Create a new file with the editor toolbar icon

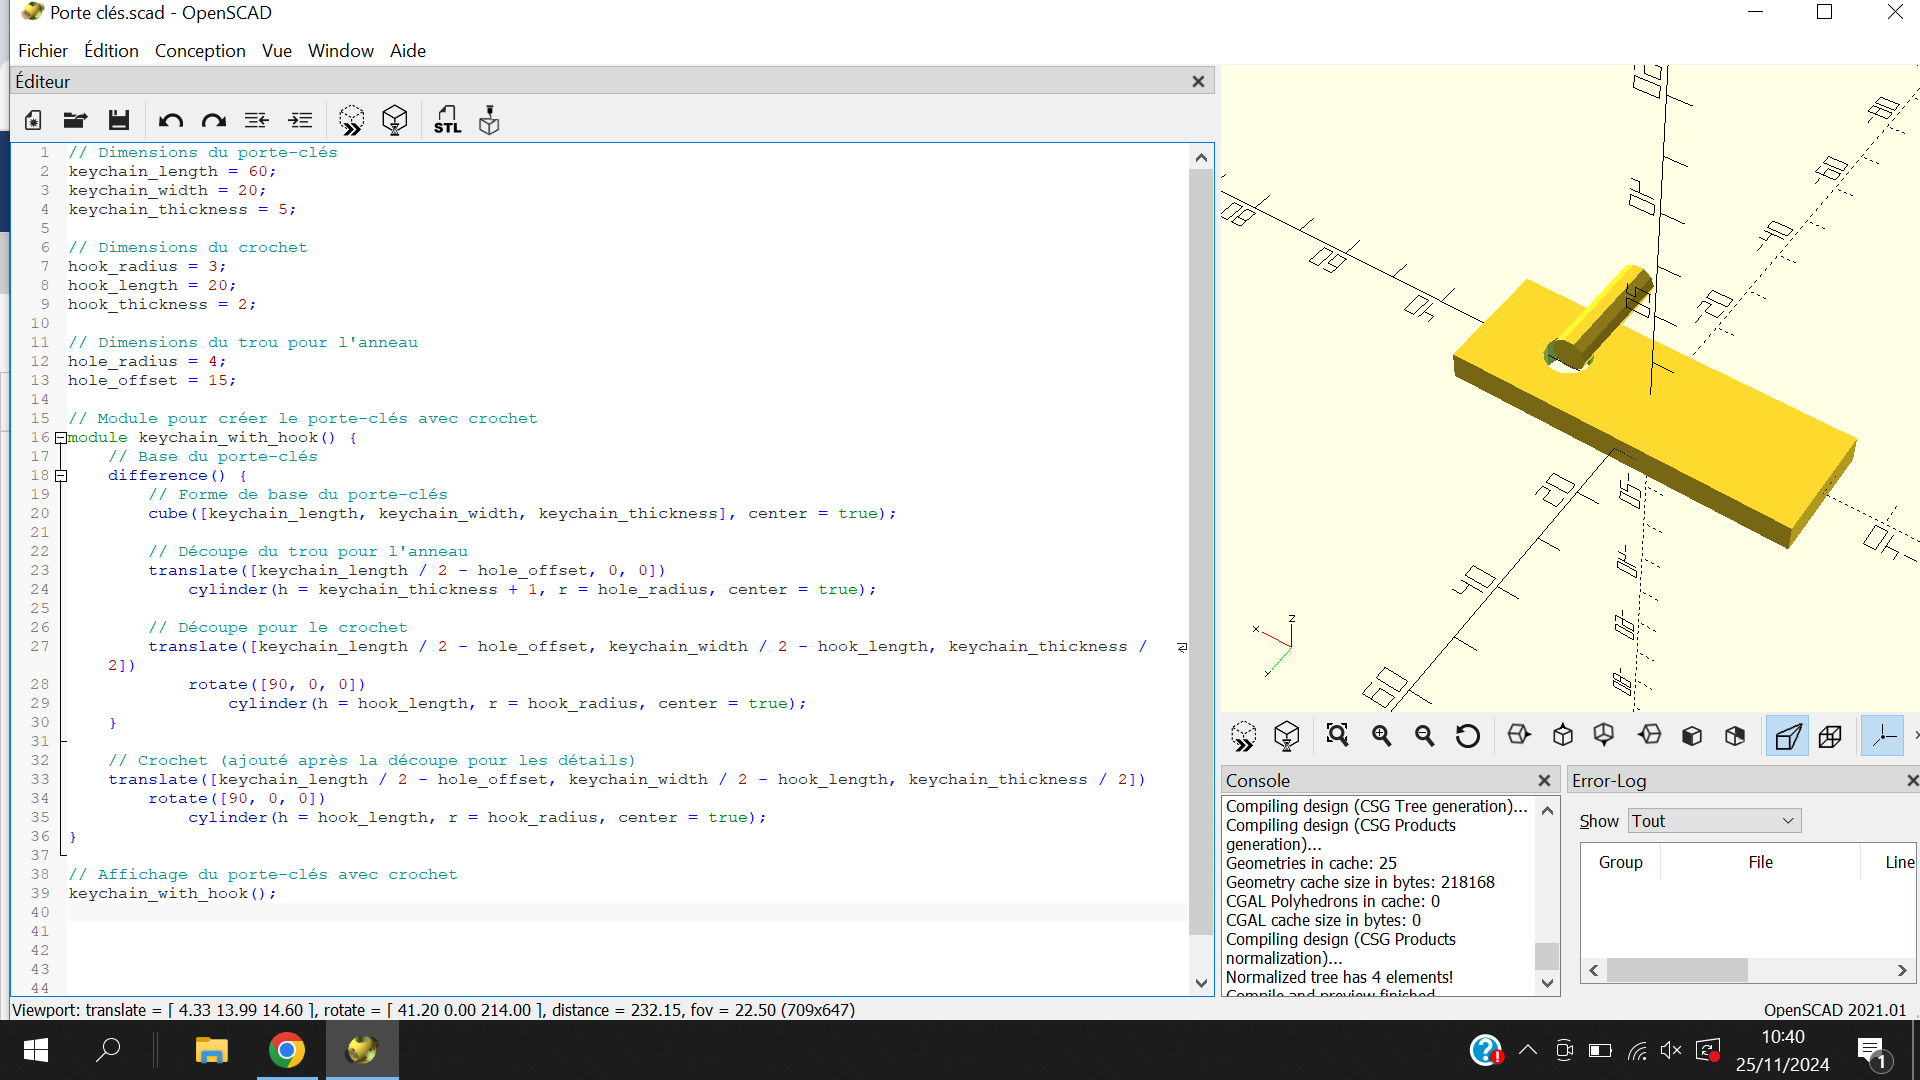click(33, 120)
